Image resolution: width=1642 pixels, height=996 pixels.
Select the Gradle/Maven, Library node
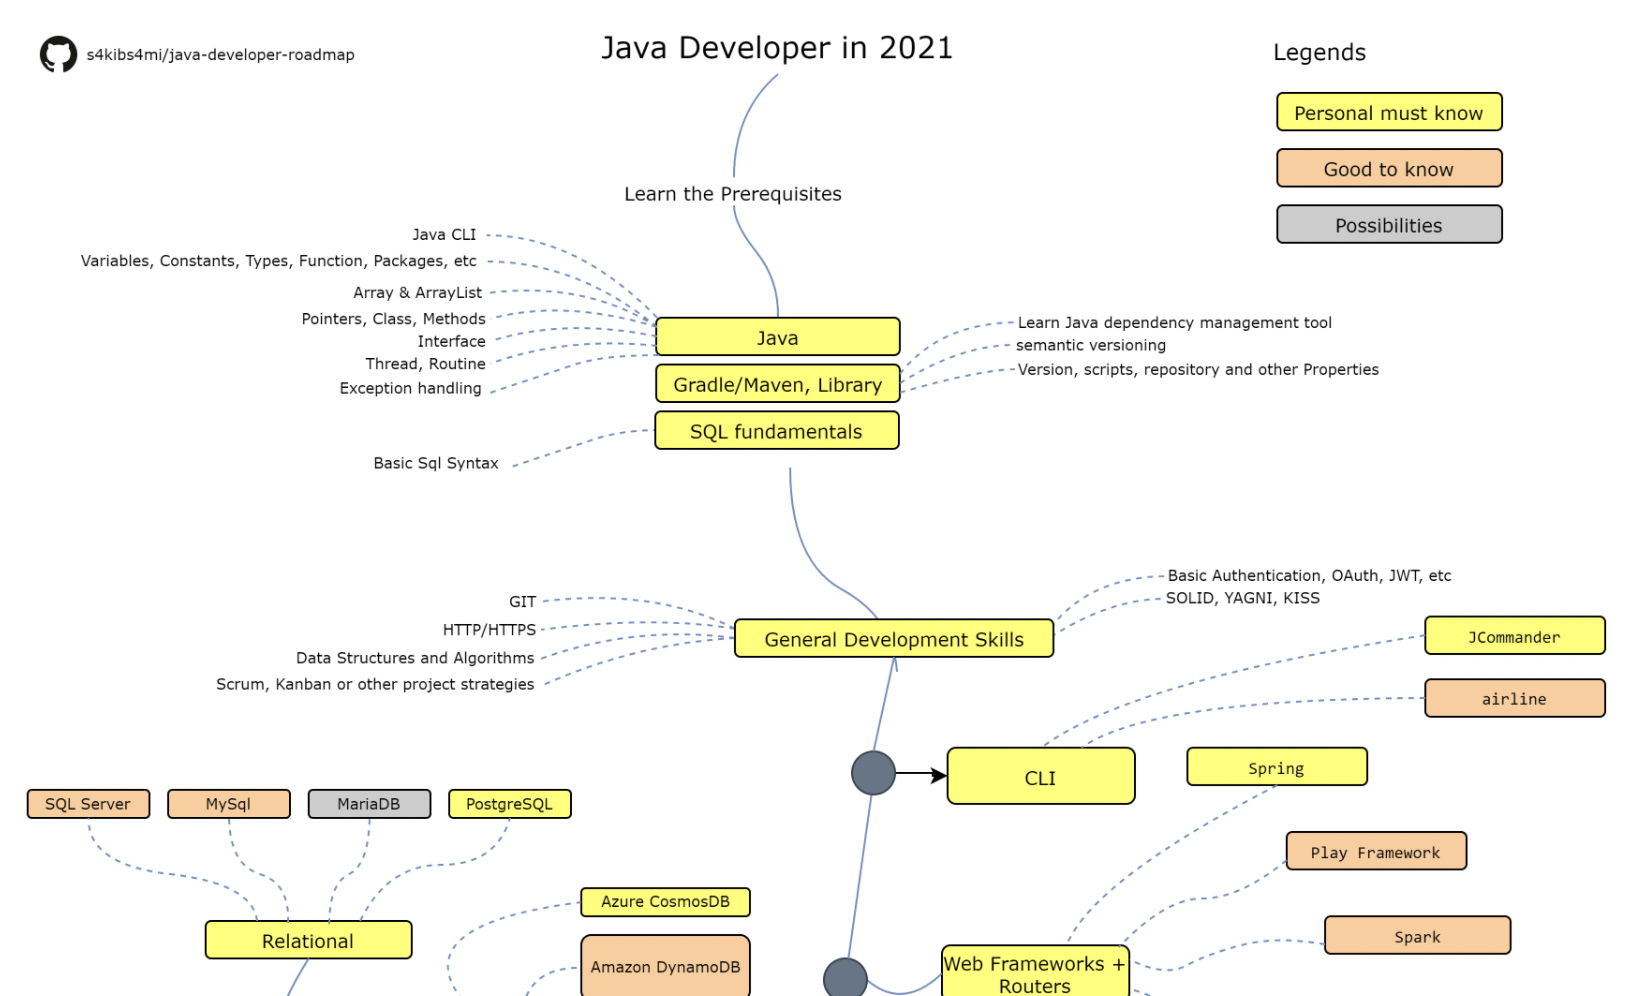click(777, 384)
